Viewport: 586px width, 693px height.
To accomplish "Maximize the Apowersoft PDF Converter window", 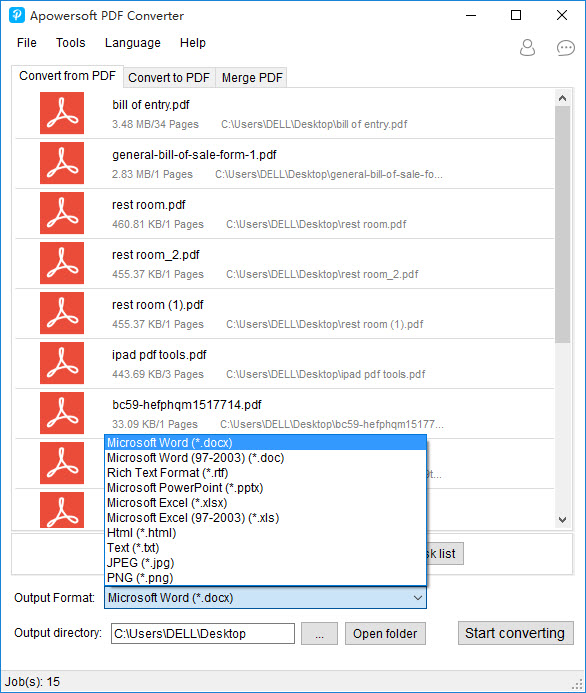I will click(516, 15).
